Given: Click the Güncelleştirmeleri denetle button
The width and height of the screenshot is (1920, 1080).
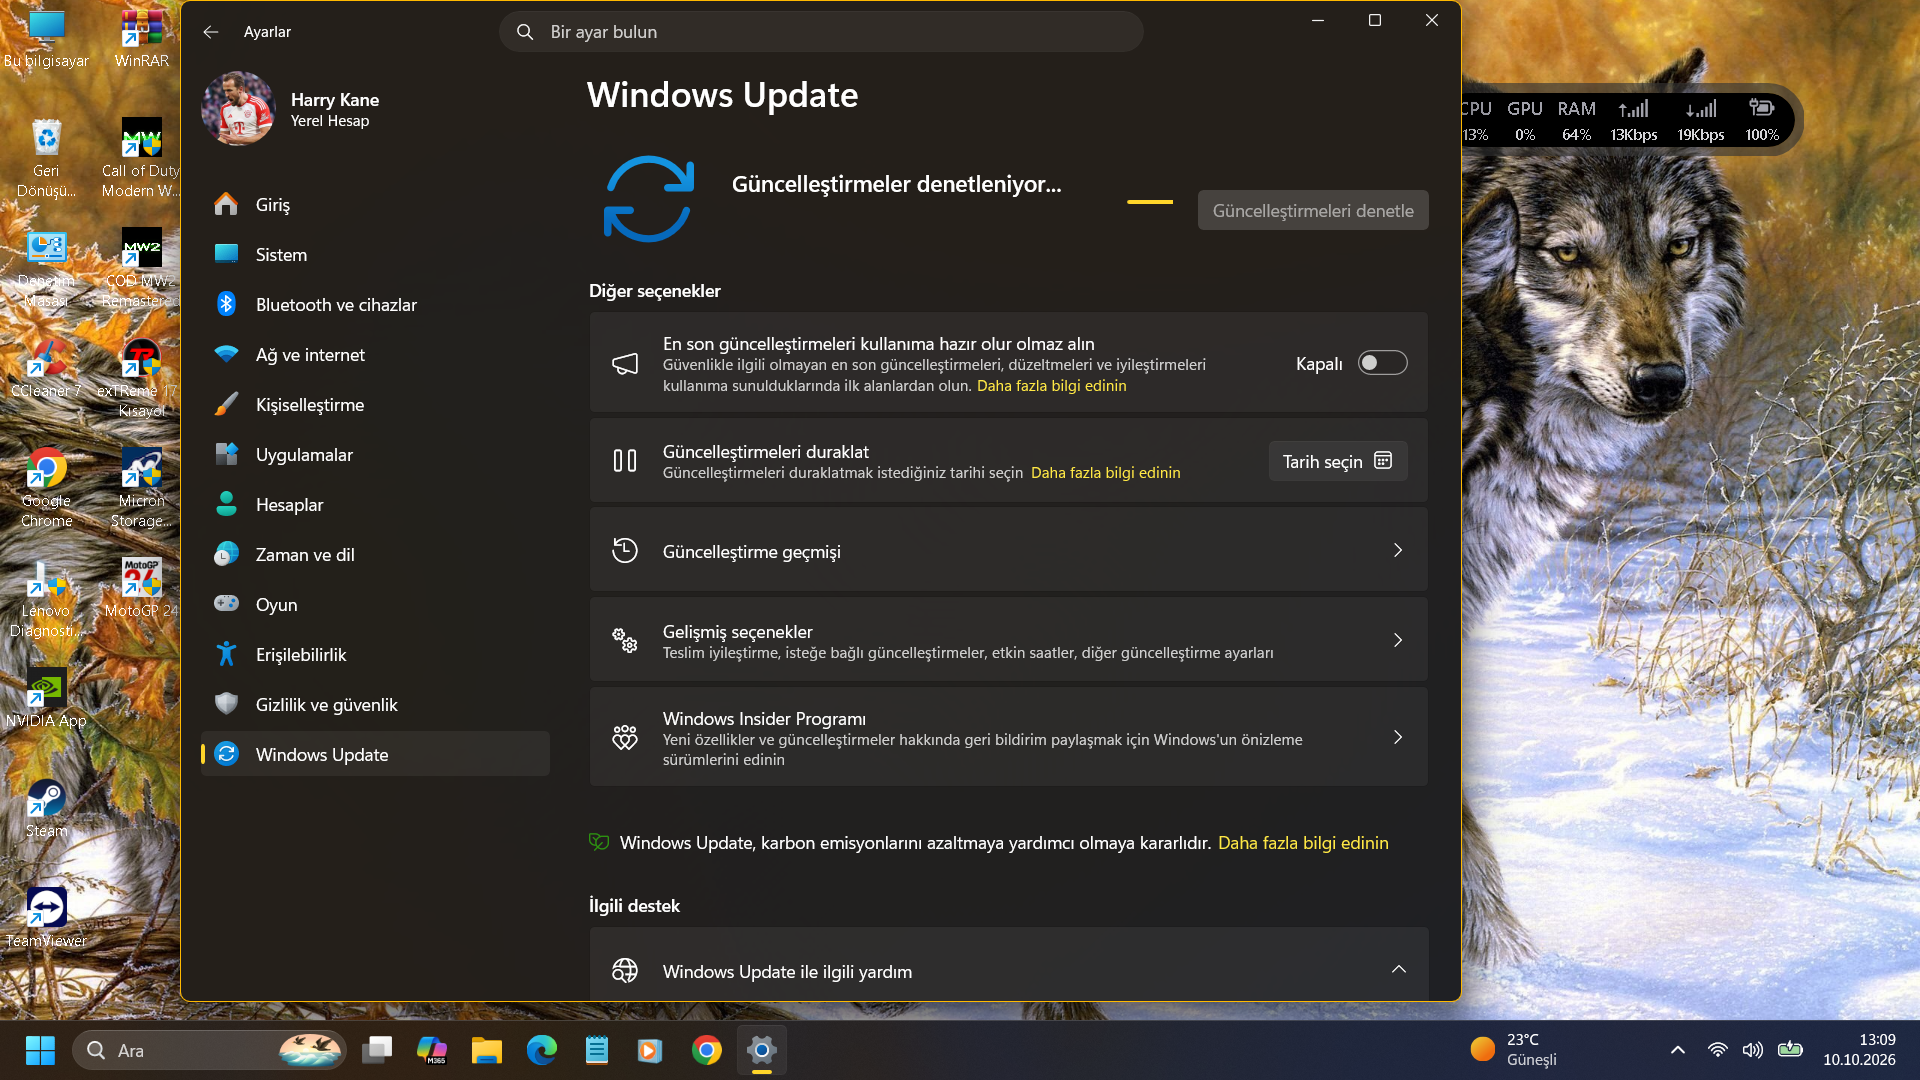Looking at the screenshot, I should [1313, 210].
